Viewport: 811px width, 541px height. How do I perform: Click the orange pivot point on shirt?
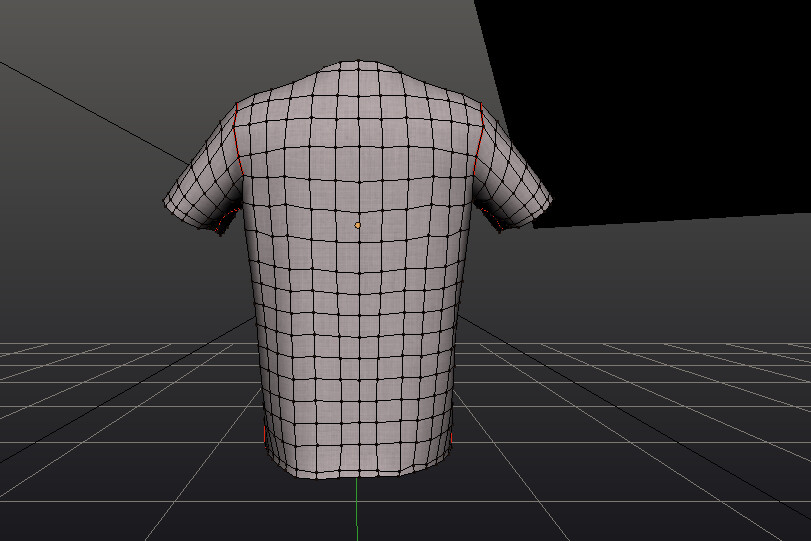point(357,226)
